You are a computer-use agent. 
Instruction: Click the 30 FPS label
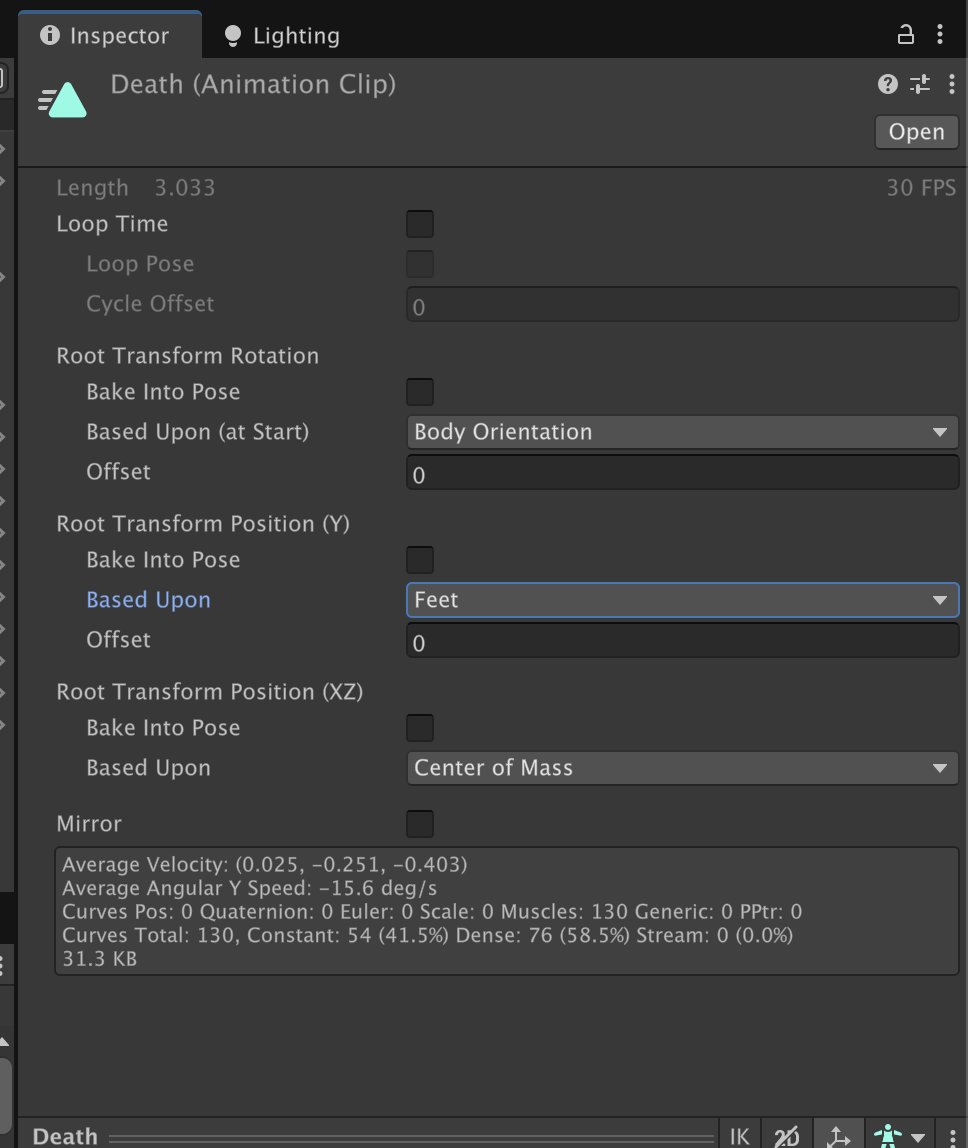coord(921,188)
